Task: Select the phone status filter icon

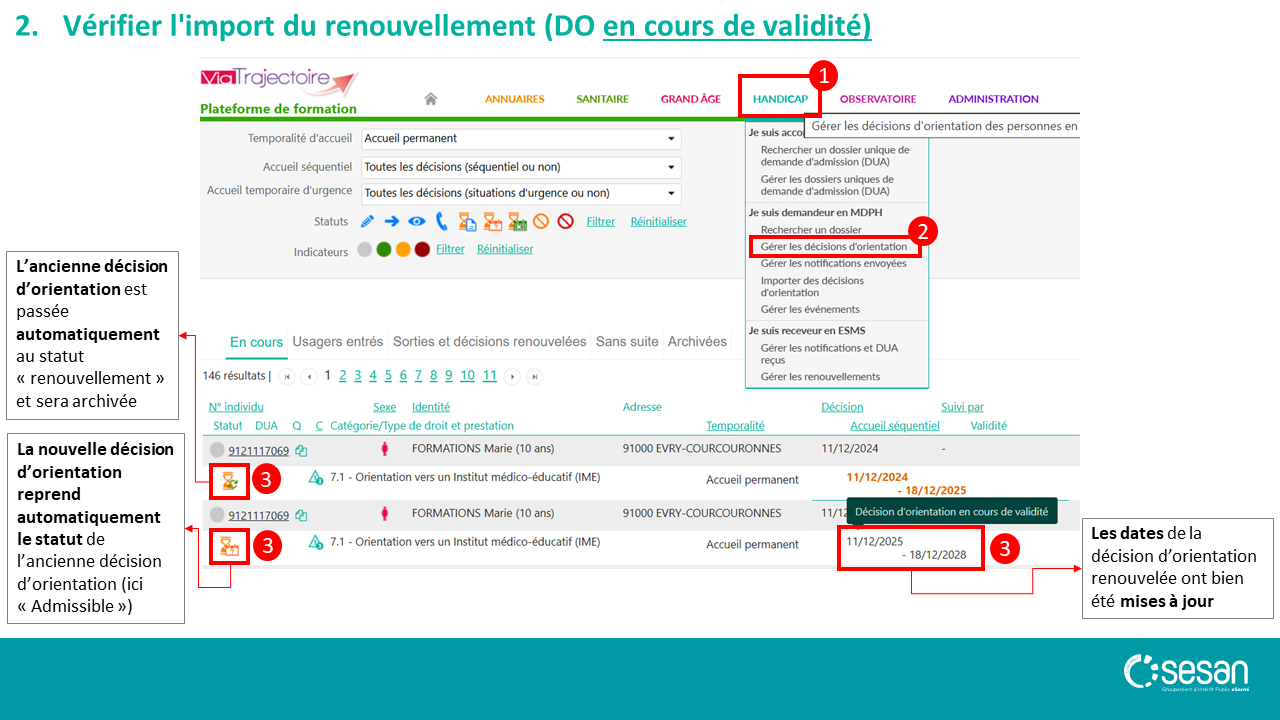Action: click(441, 222)
